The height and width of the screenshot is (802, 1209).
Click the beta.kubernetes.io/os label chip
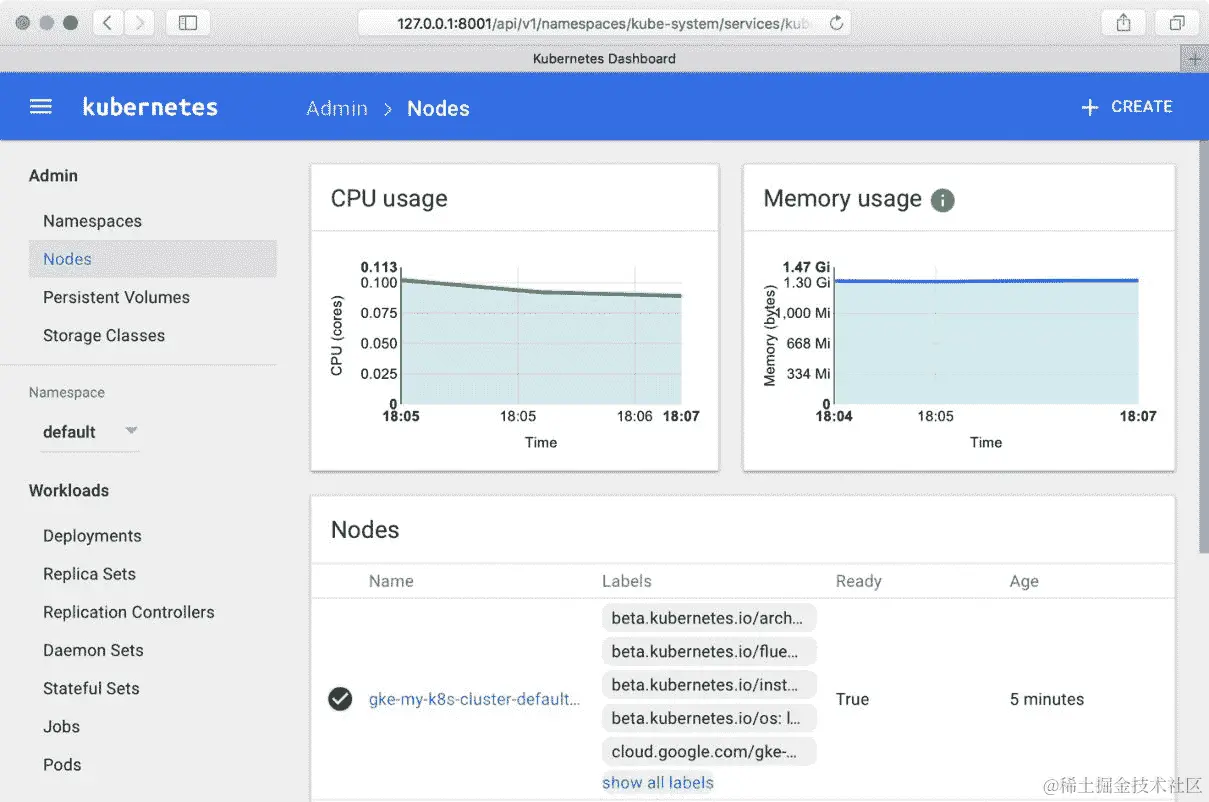click(x=709, y=718)
